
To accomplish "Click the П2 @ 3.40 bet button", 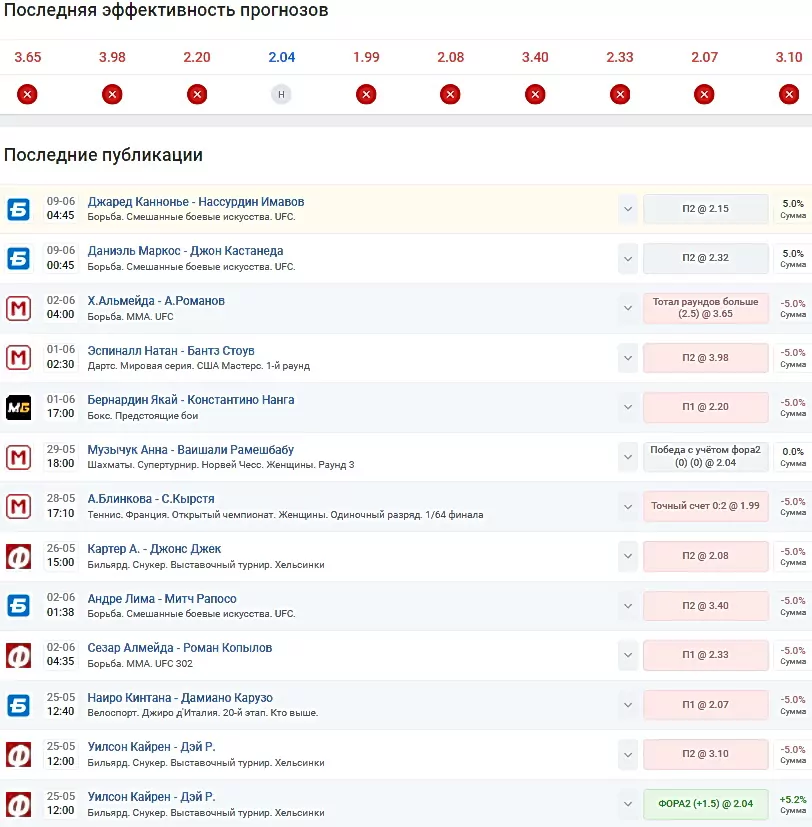I will (x=705, y=605).
